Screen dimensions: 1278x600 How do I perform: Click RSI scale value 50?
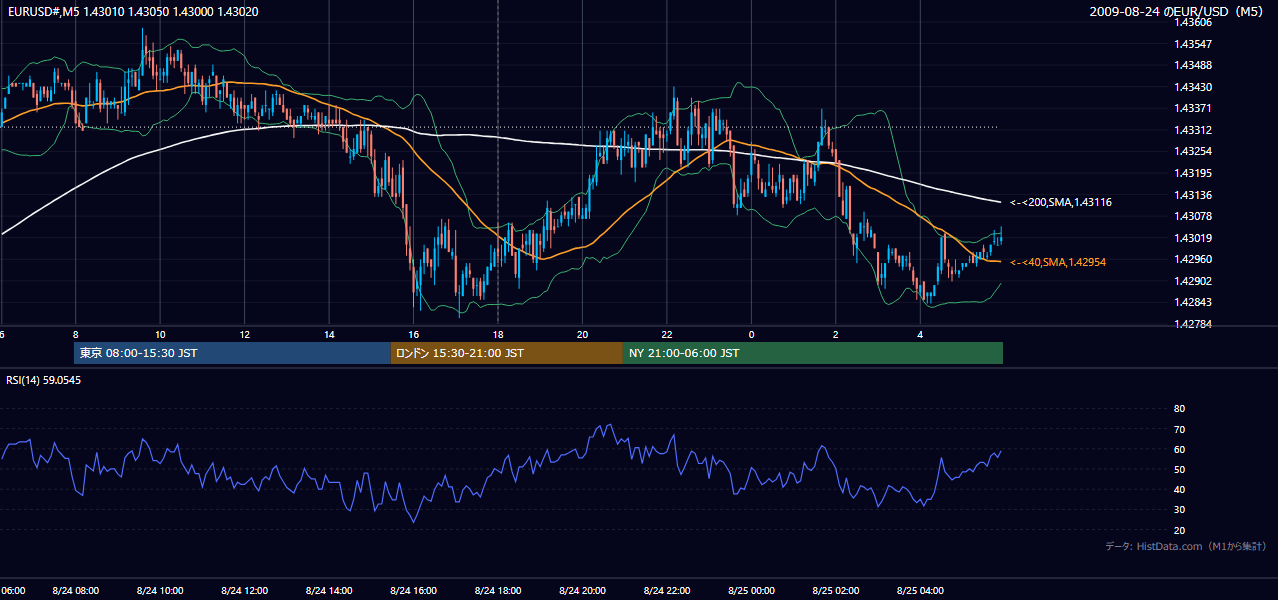point(1179,469)
